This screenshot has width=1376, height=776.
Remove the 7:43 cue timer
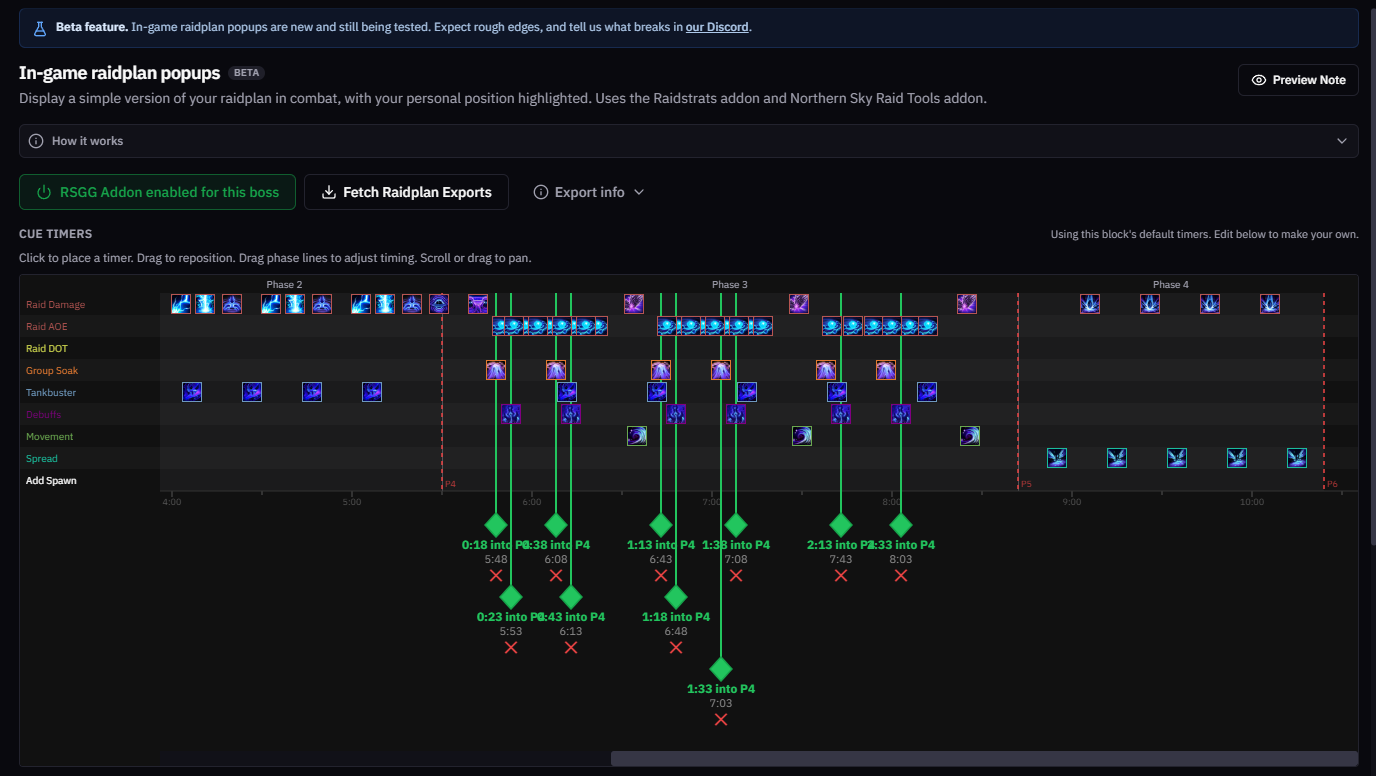click(x=841, y=576)
